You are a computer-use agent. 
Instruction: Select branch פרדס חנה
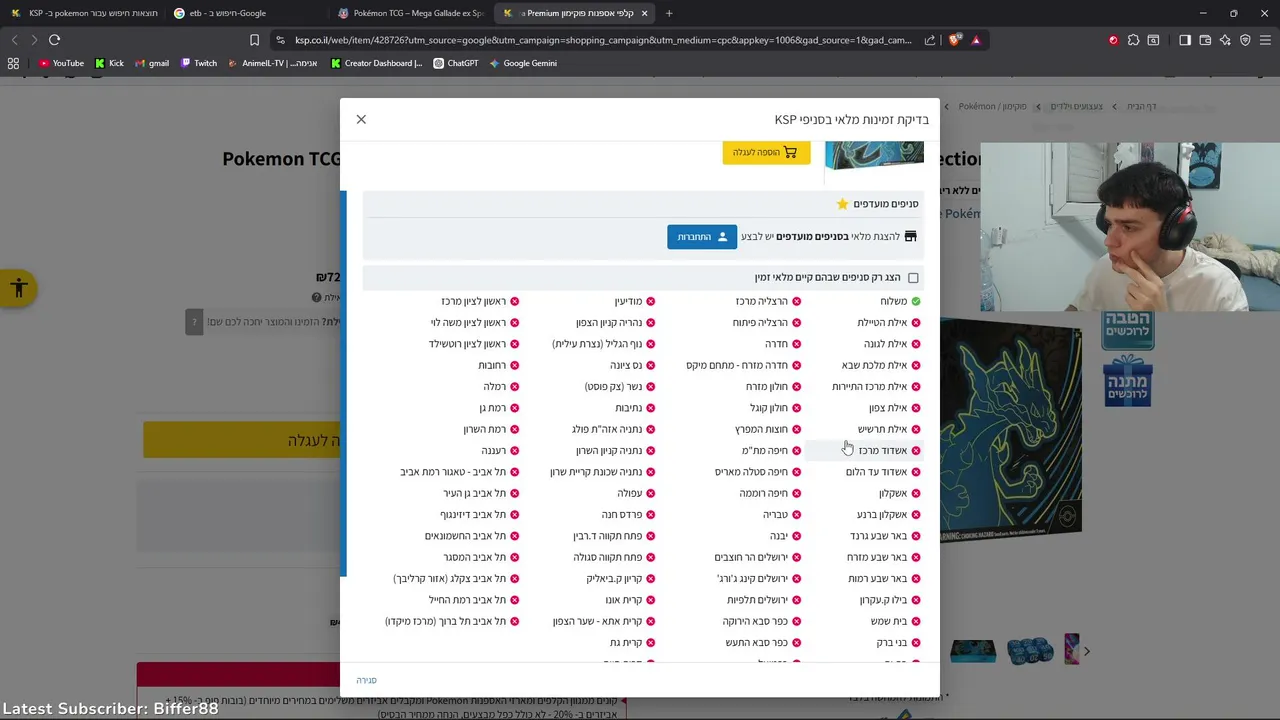click(x=622, y=515)
